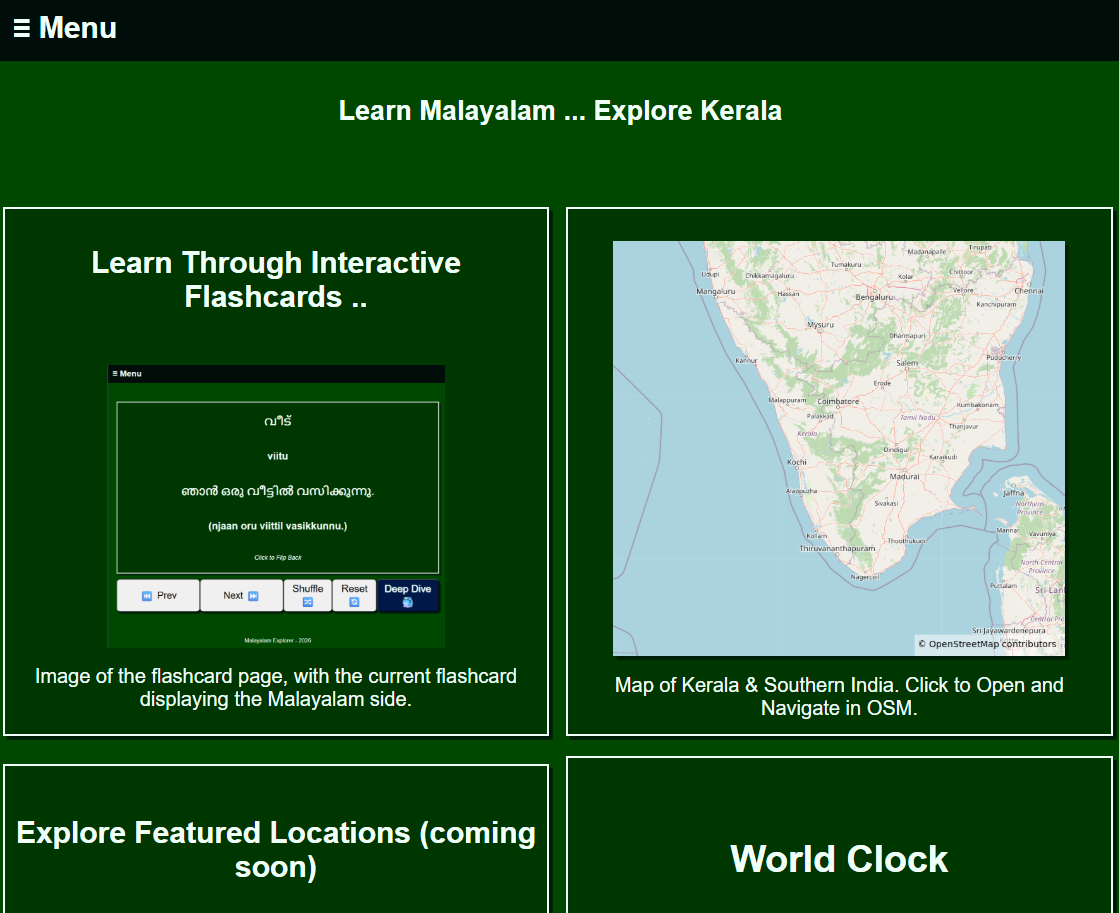1119x913 pixels.
Task: Click Kochi on the map
Action: coord(797,462)
